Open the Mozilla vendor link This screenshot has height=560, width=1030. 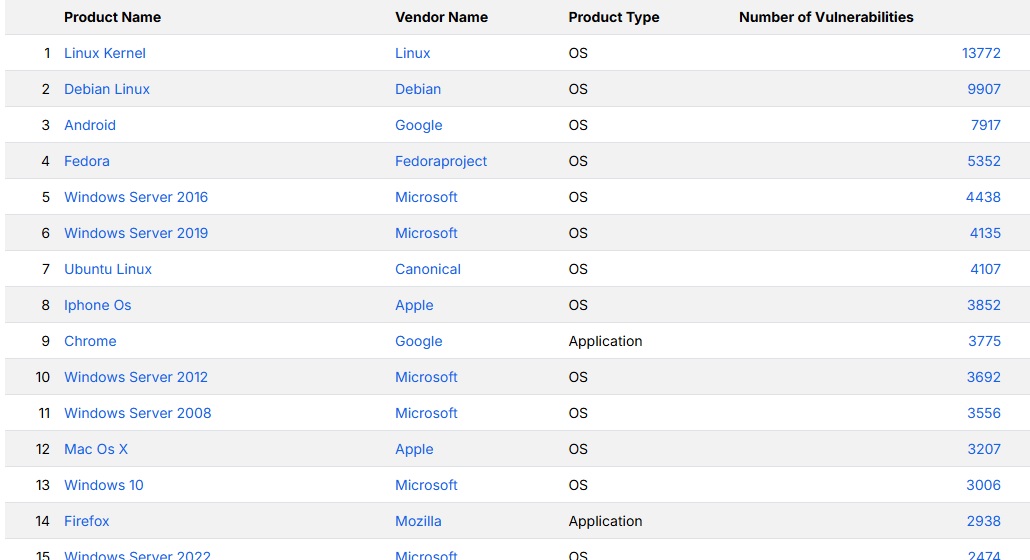(418, 521)
